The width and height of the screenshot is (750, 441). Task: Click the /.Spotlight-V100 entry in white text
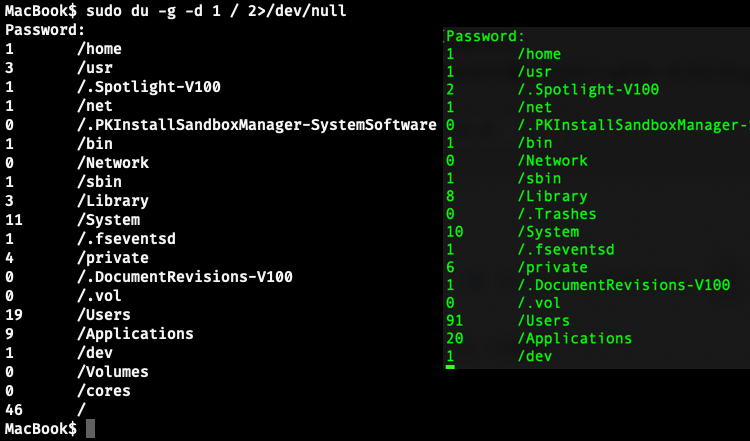(148, 87)
